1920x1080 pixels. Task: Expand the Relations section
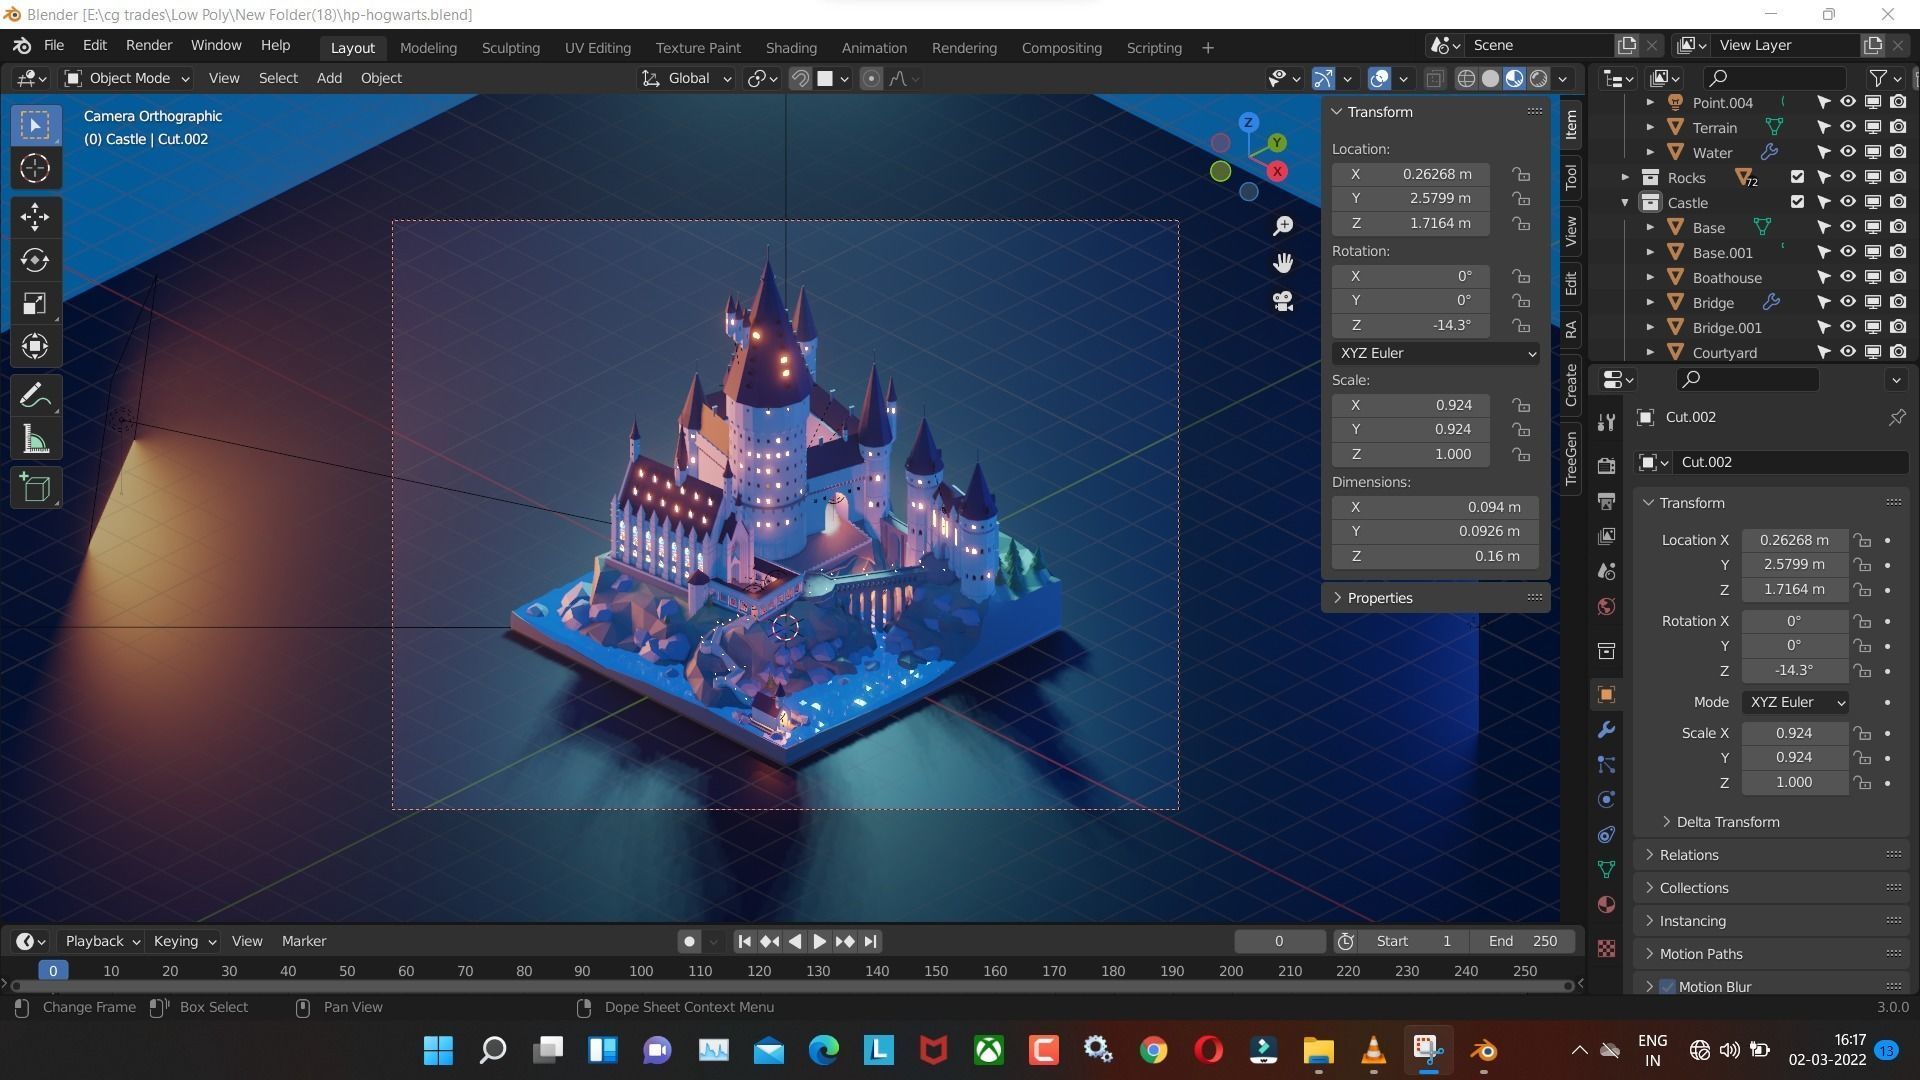tap(1688, 854)
